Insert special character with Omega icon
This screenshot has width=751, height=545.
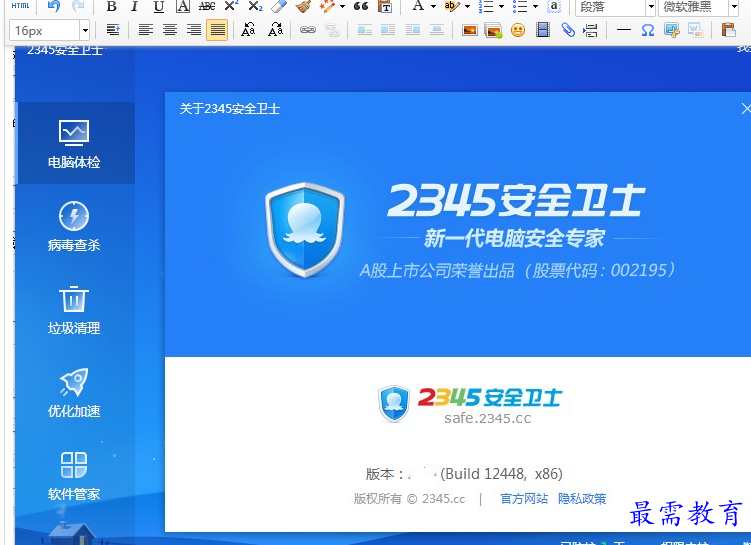coord(648,30)
